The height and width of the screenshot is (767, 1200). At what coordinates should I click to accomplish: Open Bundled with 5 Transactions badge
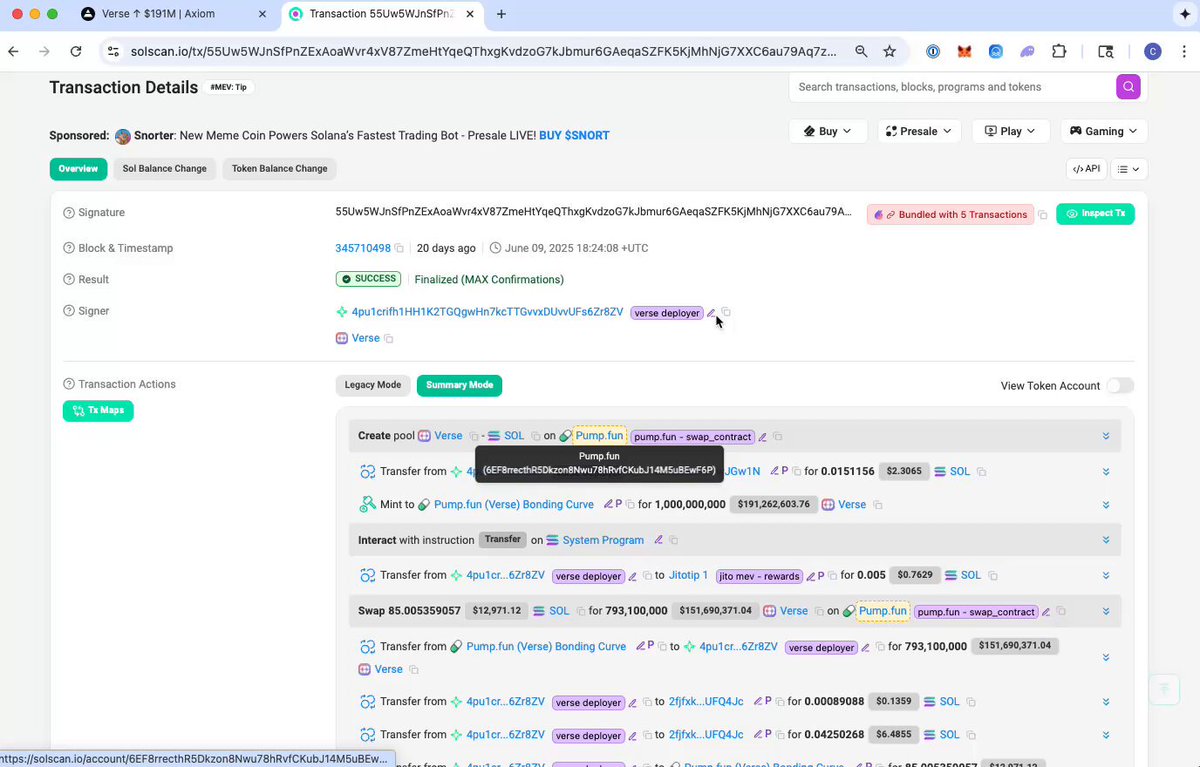click(x=950, y=214)
